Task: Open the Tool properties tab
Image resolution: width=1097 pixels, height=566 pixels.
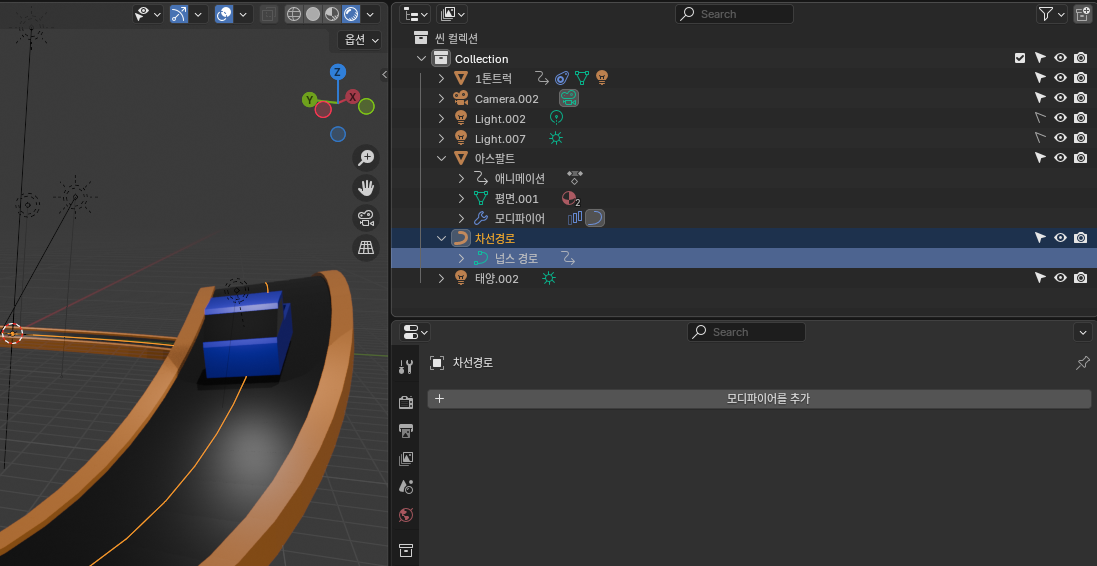Action: (406, 366)
